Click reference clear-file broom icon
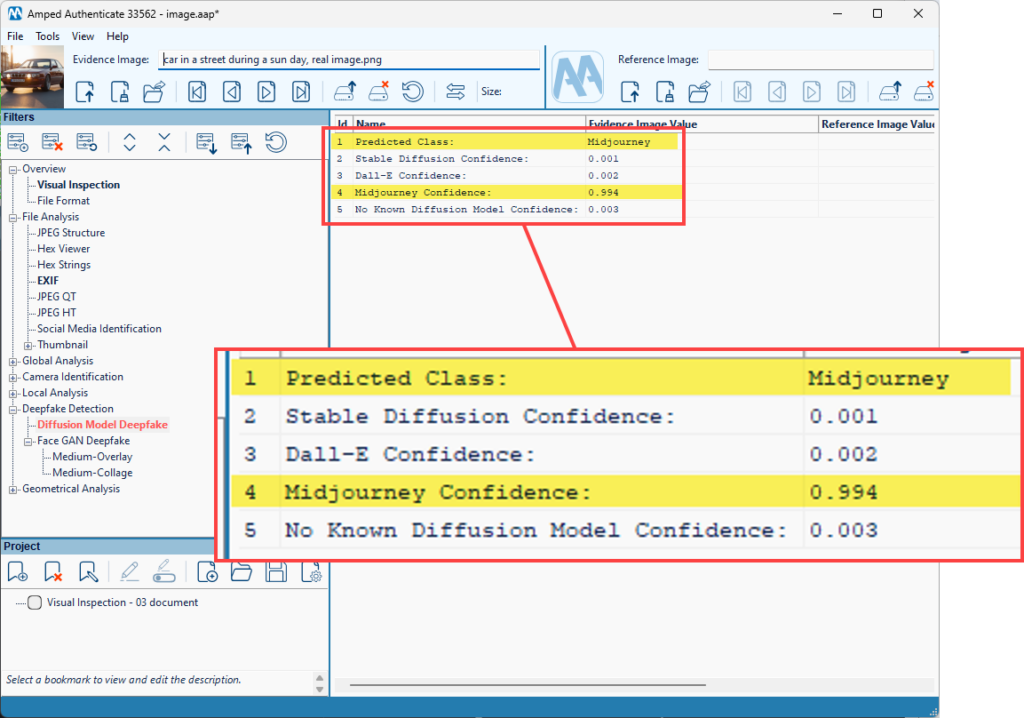The height and width of the screenshot is (718, 1024). (665, 91)
